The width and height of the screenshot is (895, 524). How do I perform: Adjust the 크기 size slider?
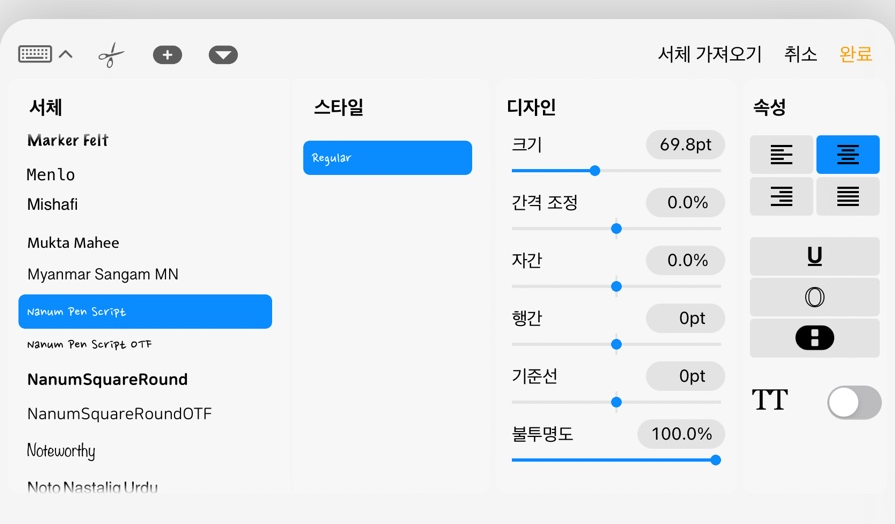coord(595,171)
